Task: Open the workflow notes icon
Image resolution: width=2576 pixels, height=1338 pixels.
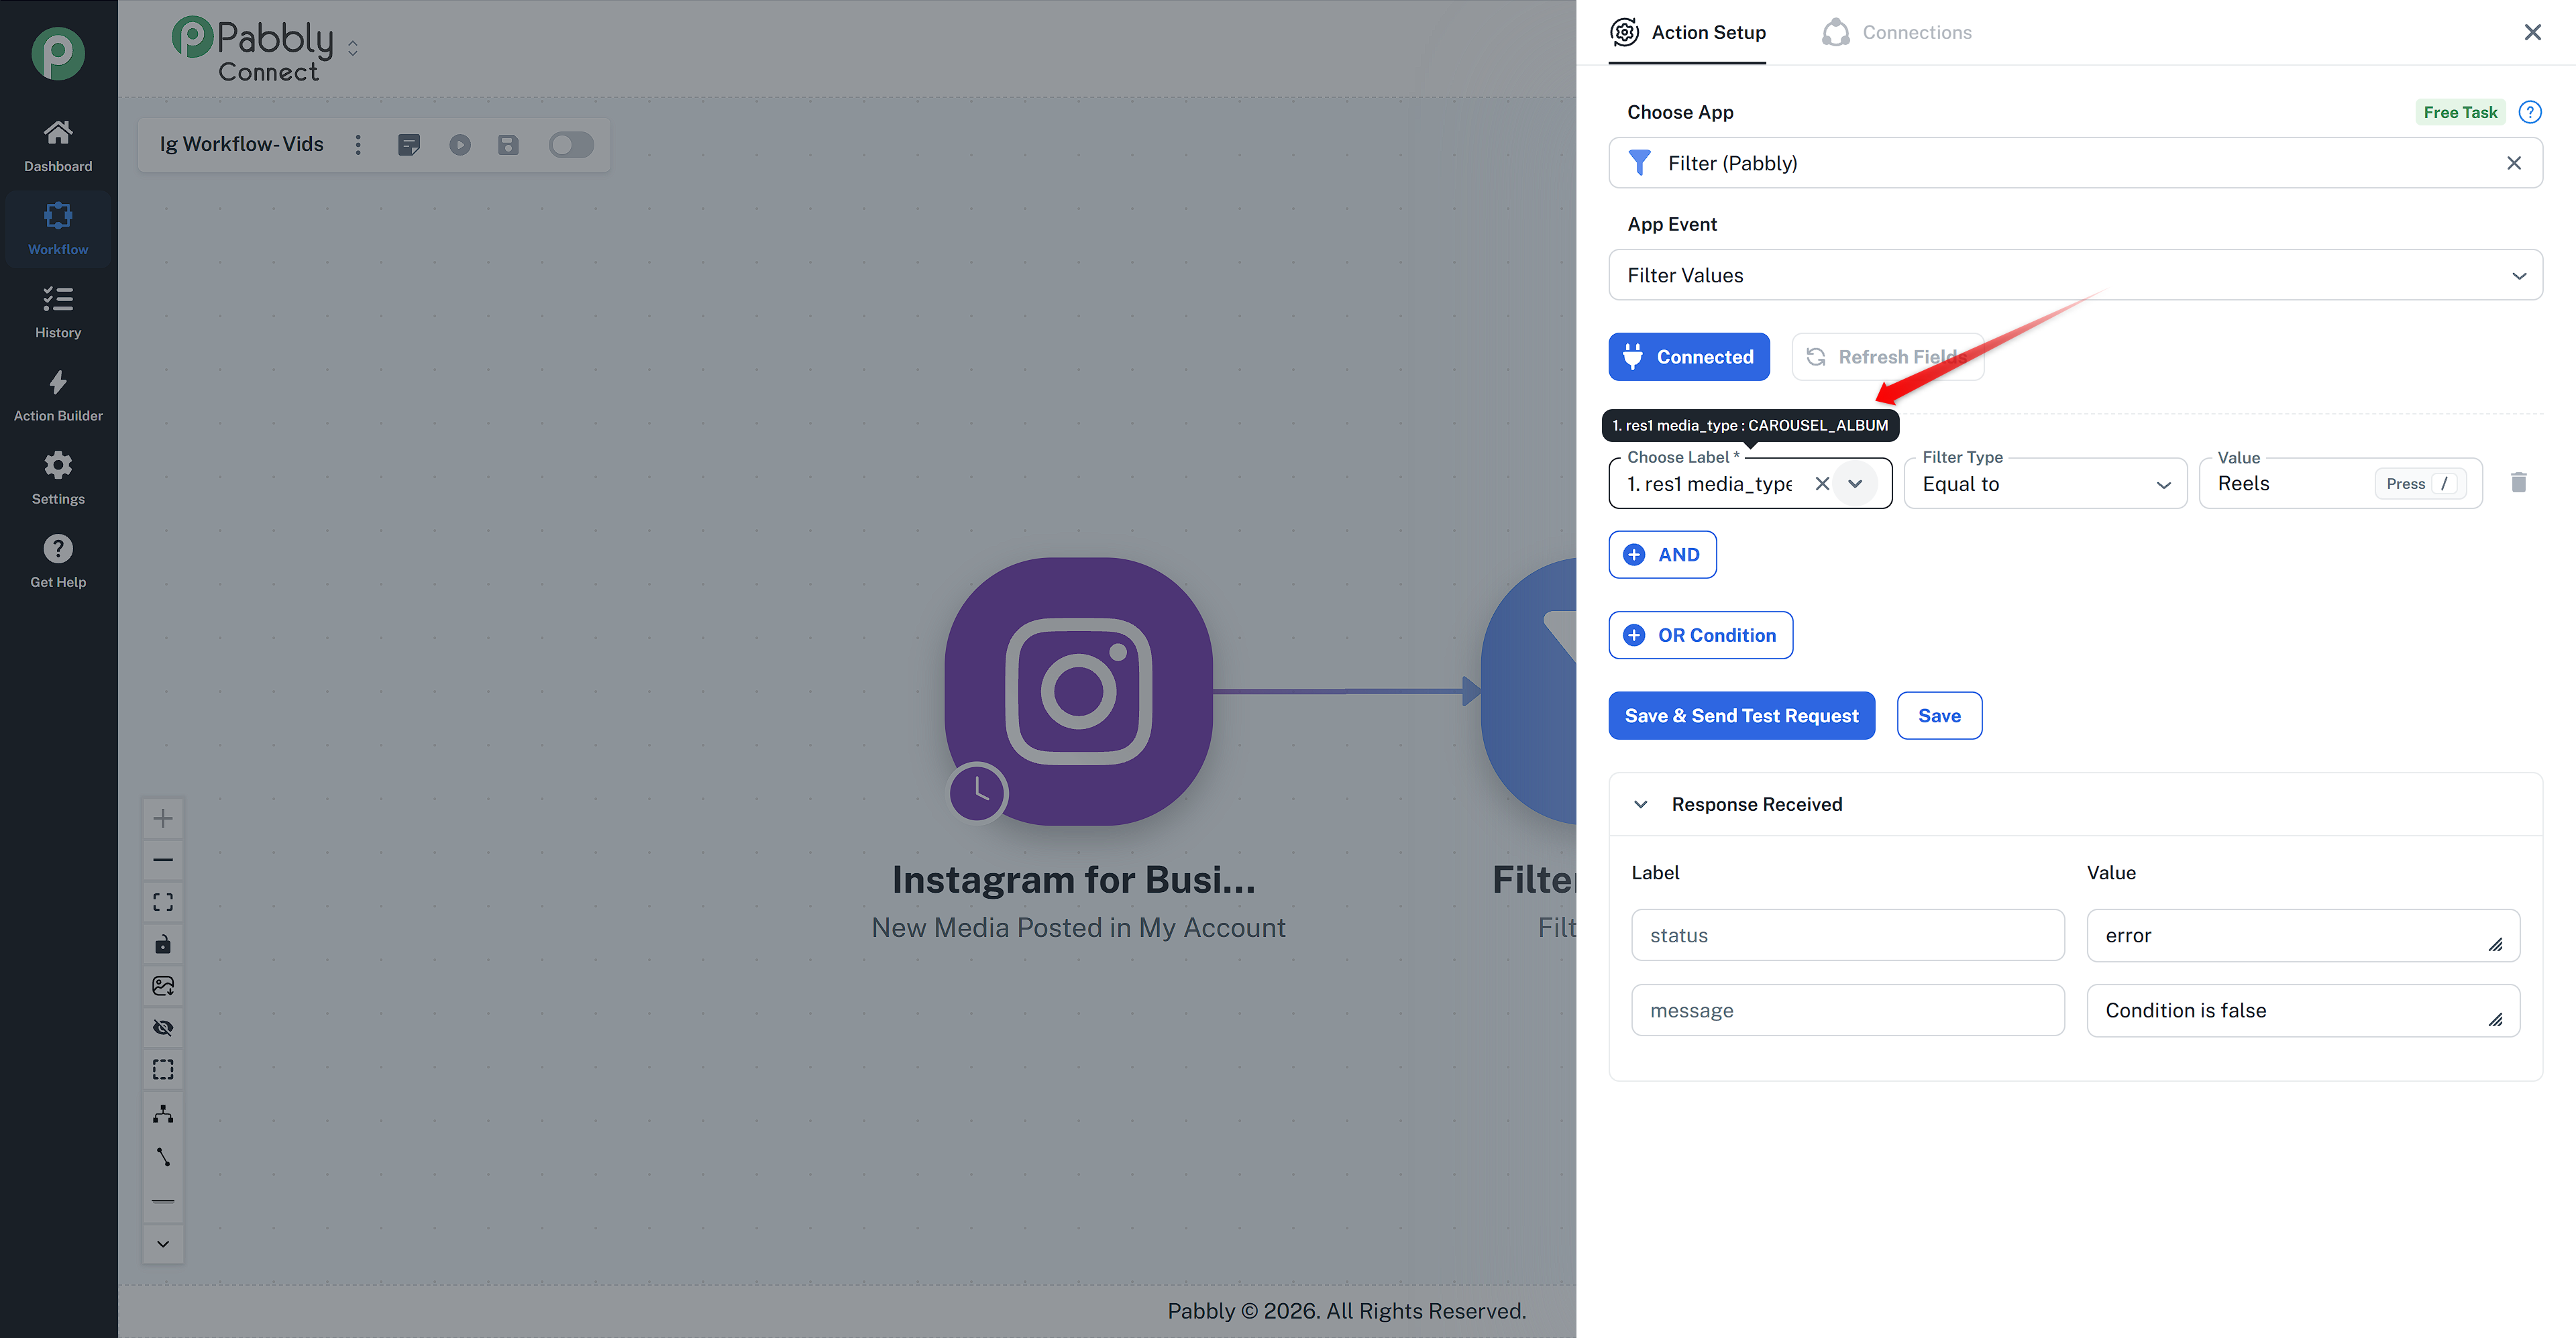Action: tap(409, 145)
